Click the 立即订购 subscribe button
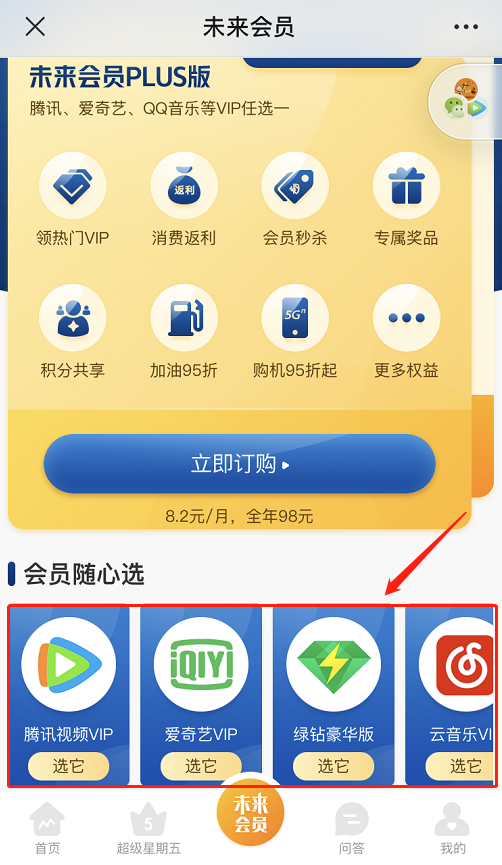 (239, 464)
